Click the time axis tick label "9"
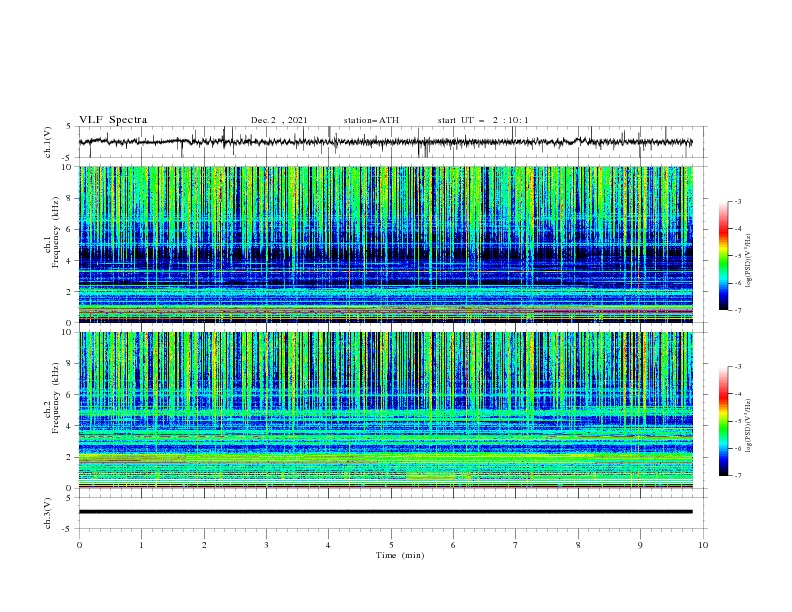Viewport: 792px width, 612px height. 640,545
